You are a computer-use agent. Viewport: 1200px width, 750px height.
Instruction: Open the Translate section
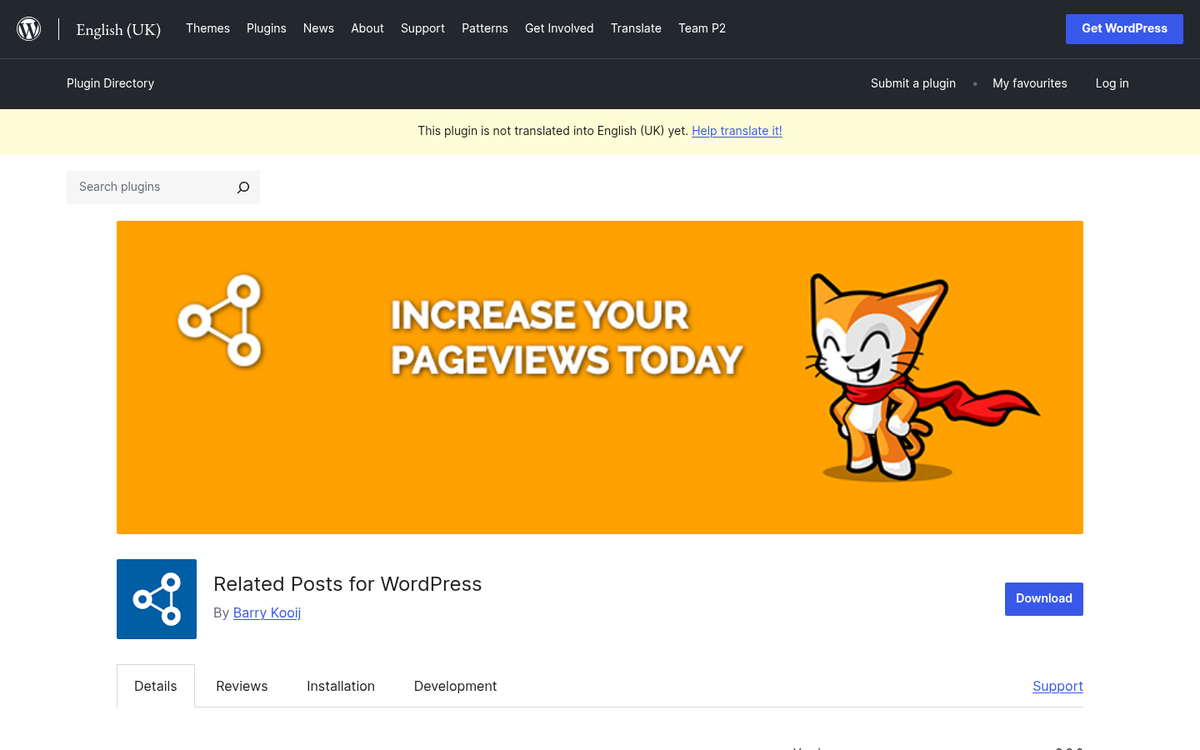[636, 28]
